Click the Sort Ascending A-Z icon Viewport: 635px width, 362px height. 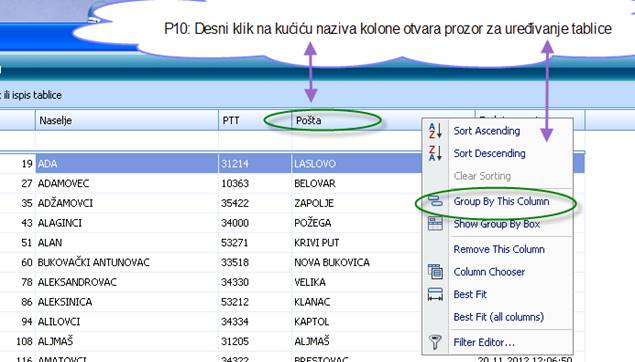(435, 131)
